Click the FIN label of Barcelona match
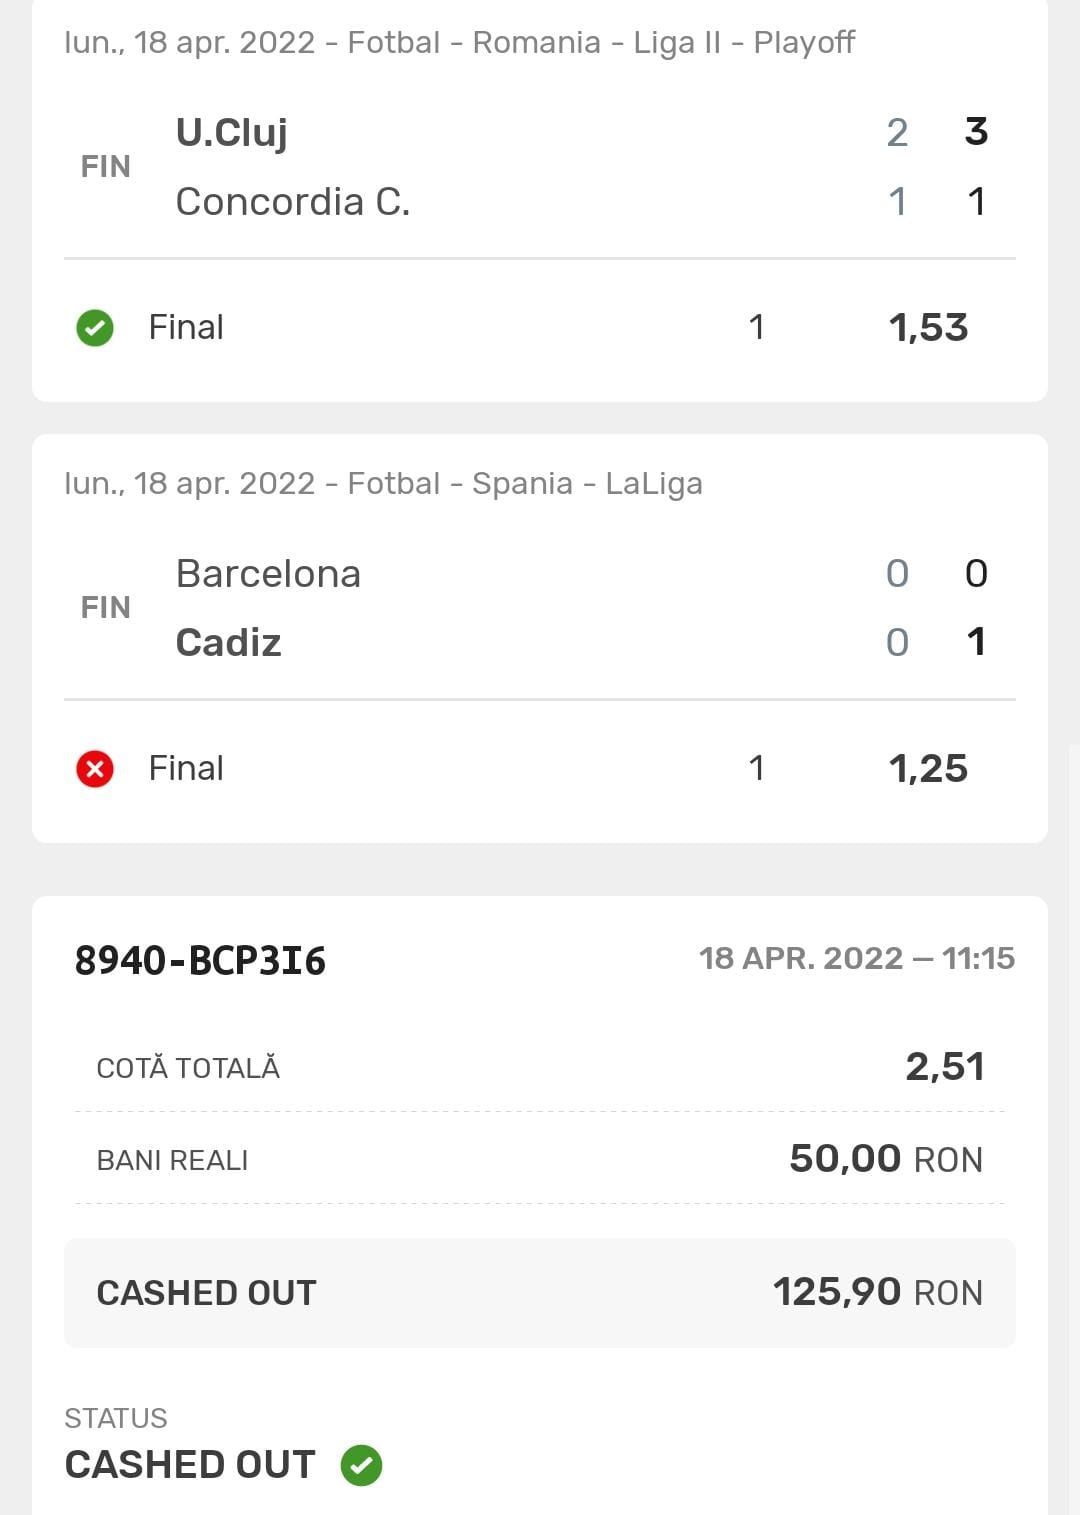1080x1515 pixels. 106,608
